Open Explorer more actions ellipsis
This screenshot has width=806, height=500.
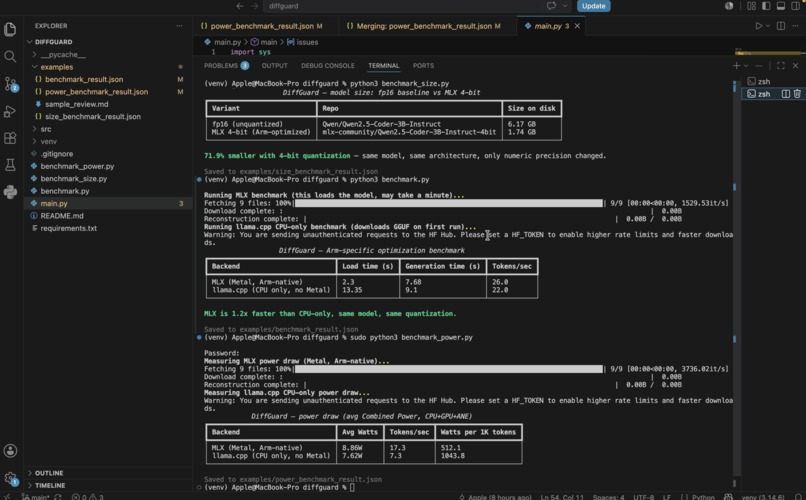(179, 26)
